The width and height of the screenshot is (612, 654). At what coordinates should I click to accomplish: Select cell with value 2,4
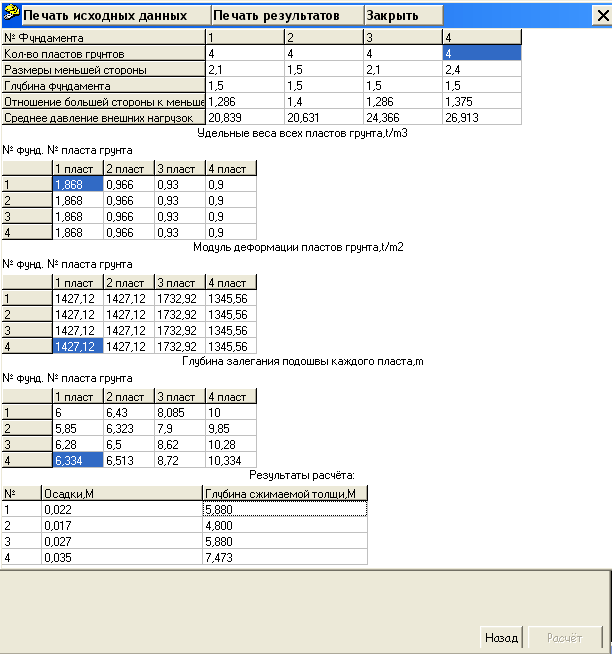pos(482,70)
